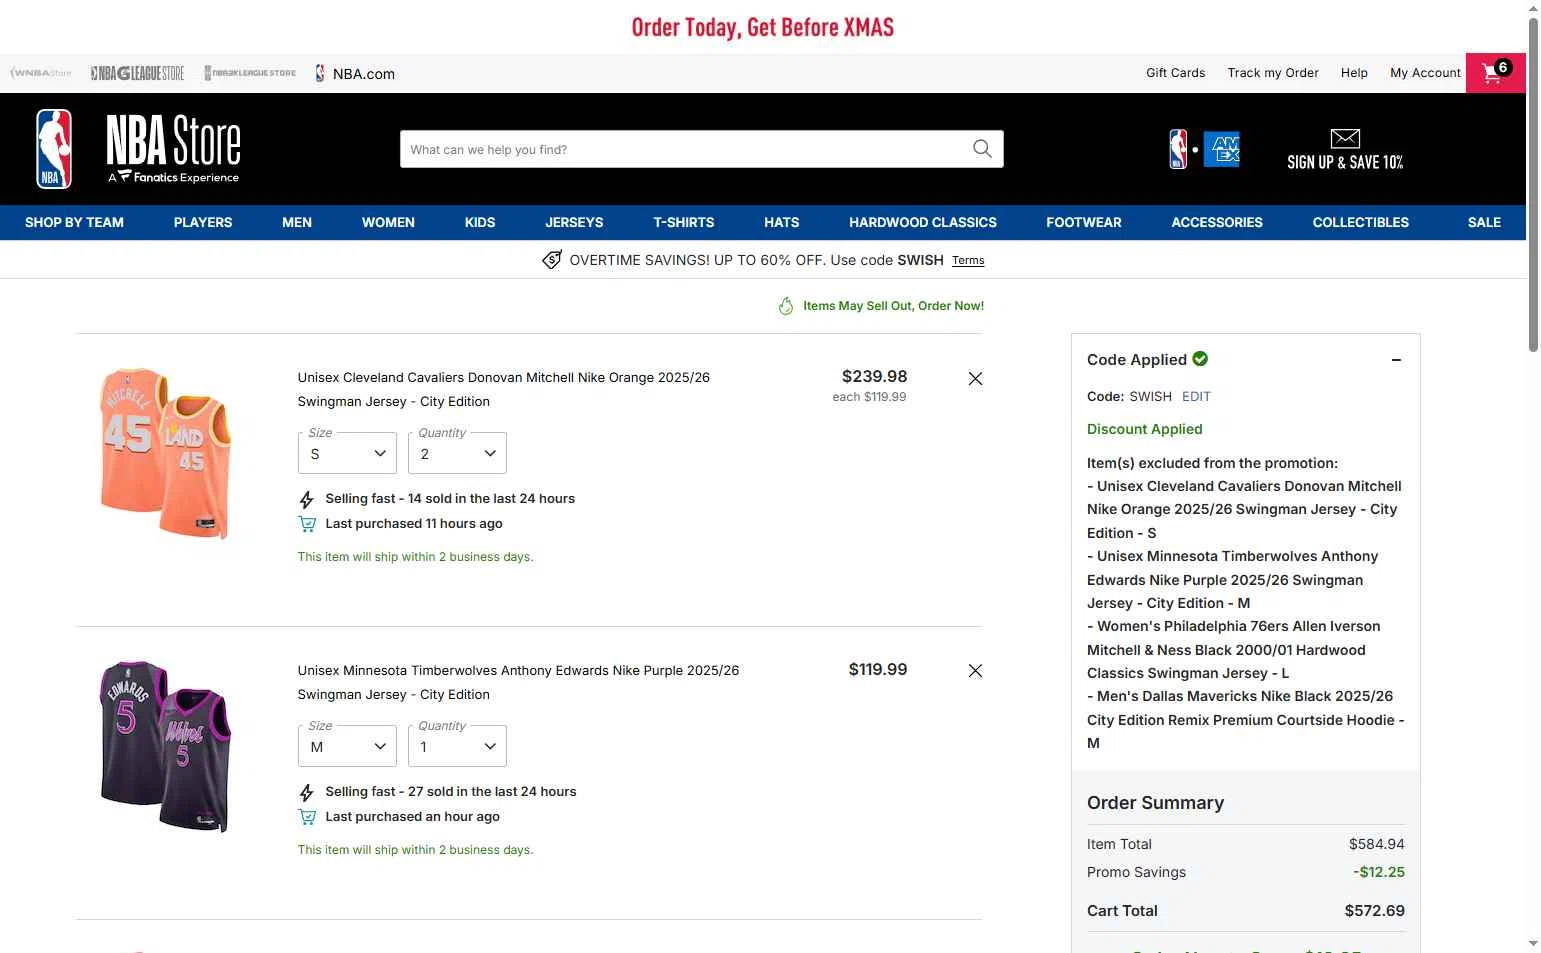Remove the Anthony Edwards jersey with X
This screenshot has width=1541, height=953.
975,670
